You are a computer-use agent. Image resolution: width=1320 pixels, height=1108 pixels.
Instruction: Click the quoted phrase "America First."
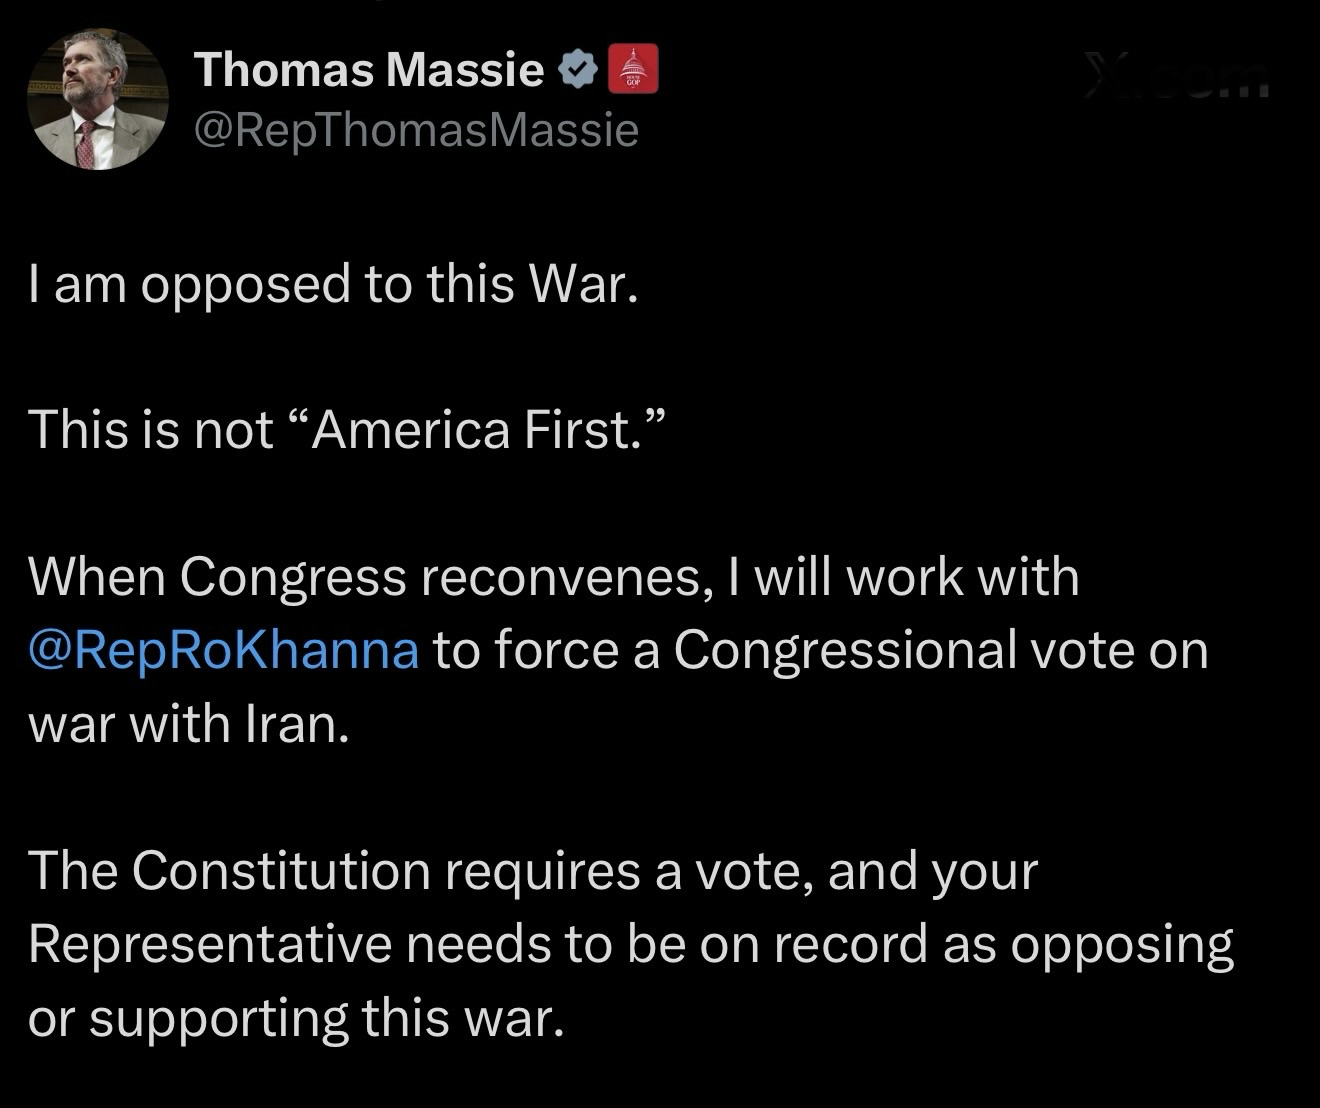coord(478,430)
